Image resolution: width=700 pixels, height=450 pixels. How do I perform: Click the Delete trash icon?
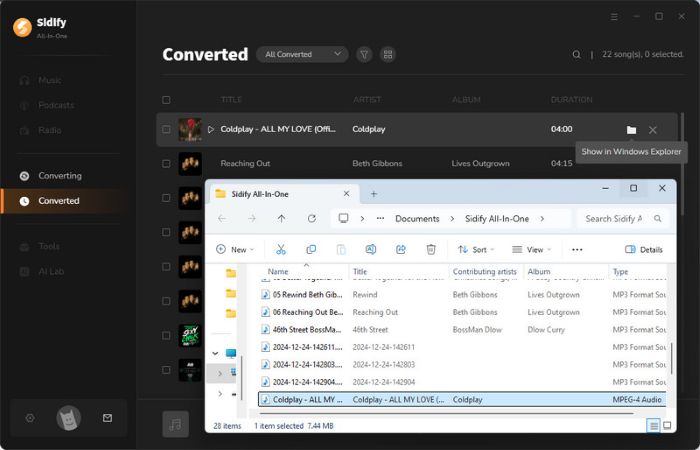(x=431, y=250)
